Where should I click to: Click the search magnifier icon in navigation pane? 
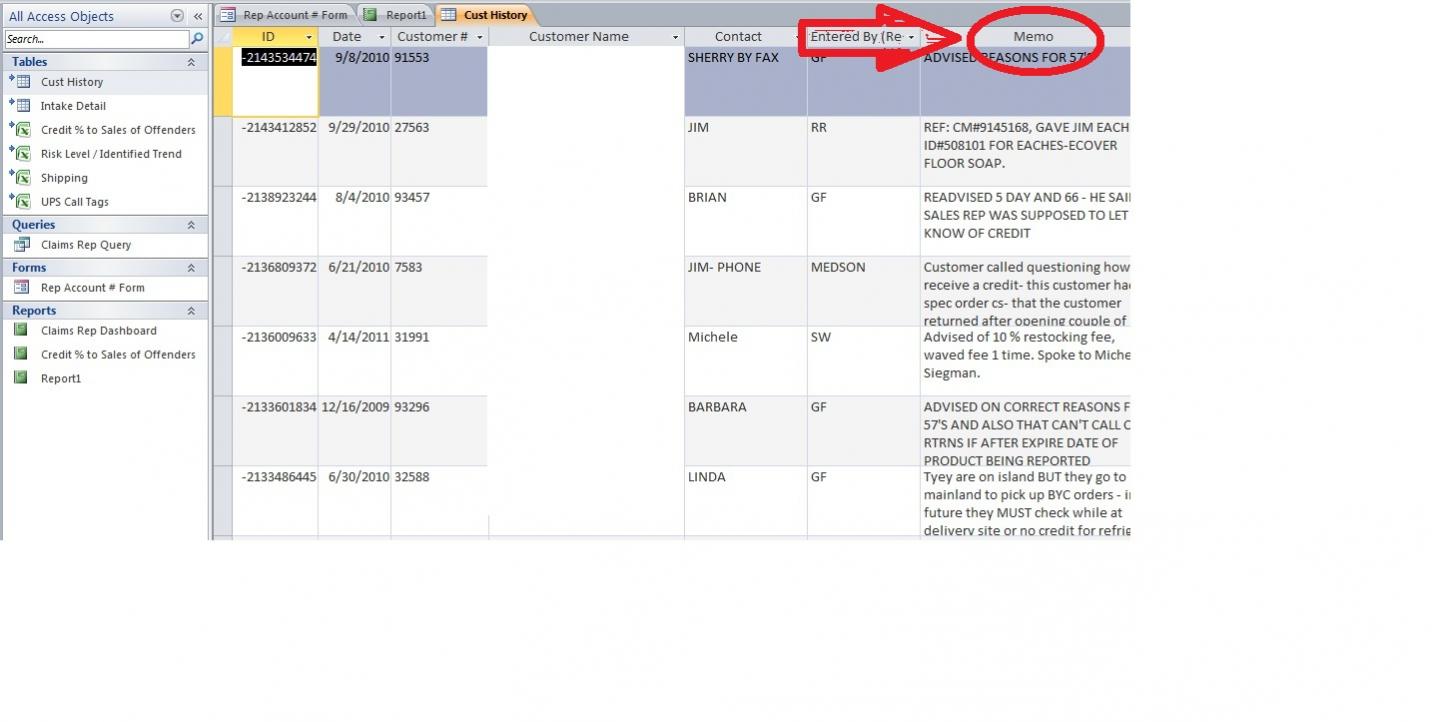point(197,39)
